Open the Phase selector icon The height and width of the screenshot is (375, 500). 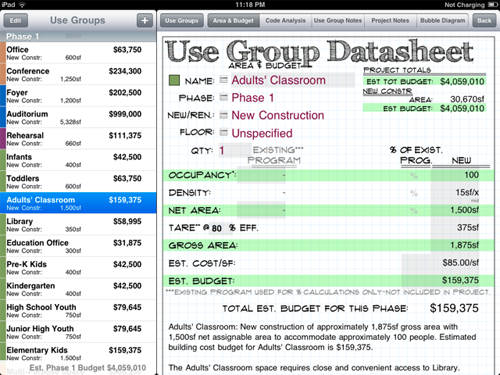[224, 97]
